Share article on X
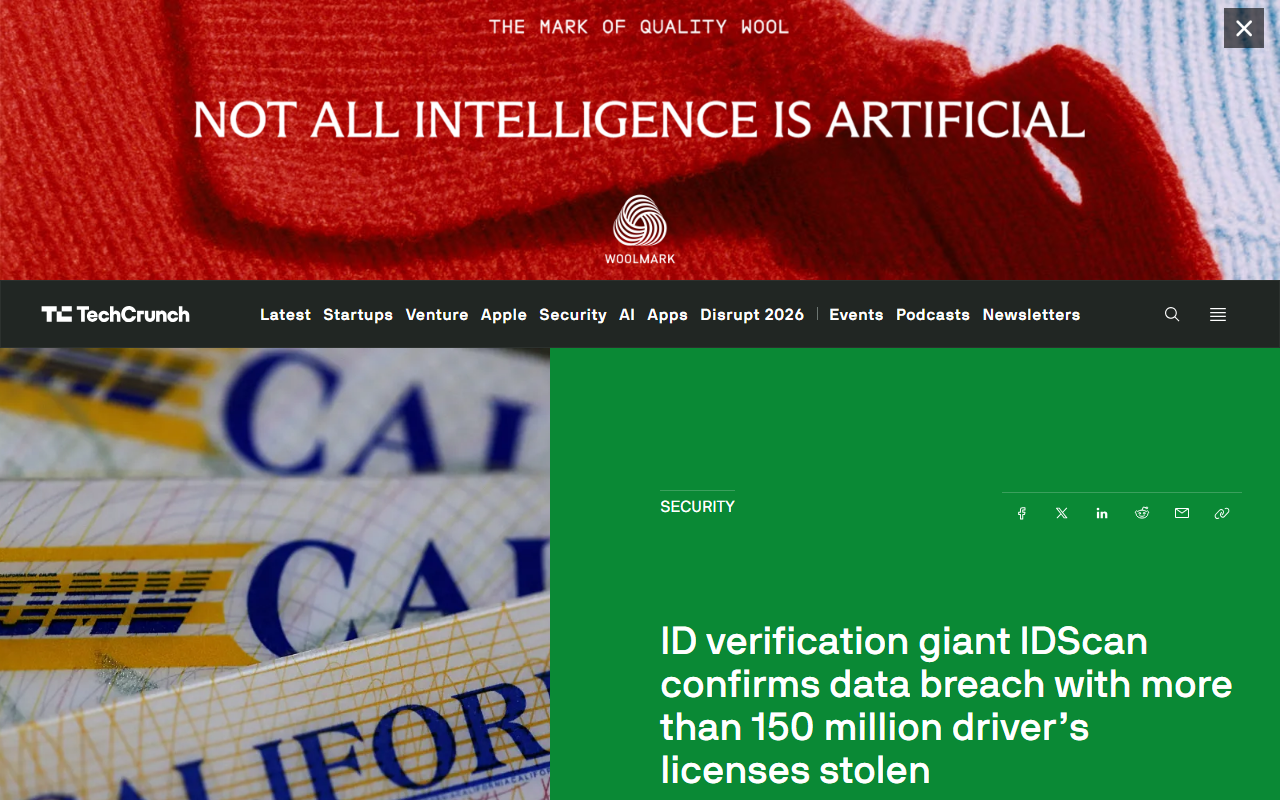 click(1062, 513)
